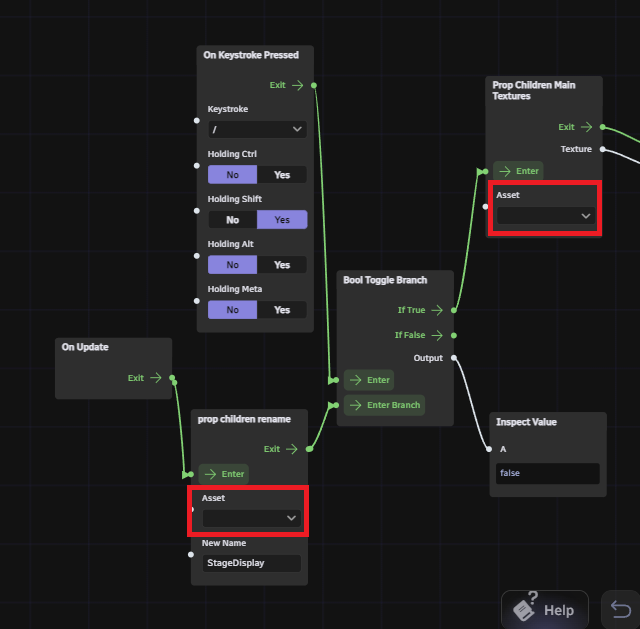Click the Exit output dot on On Keystroke Pressed
This screenshot has width=640, height=629.
[314, 85]
